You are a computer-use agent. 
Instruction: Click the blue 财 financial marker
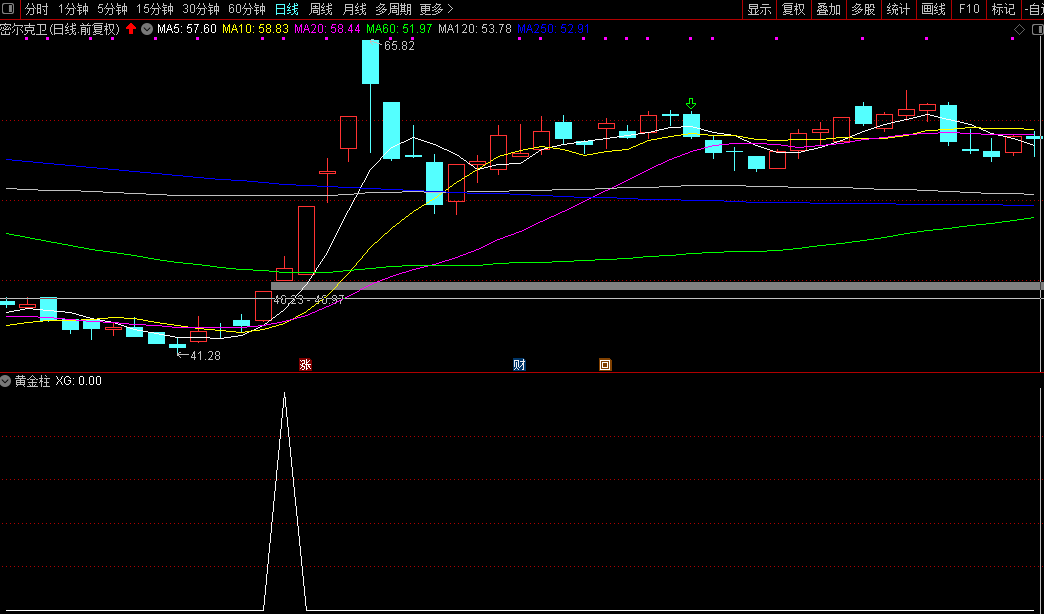pyautogui.click(x=519, y=364)
